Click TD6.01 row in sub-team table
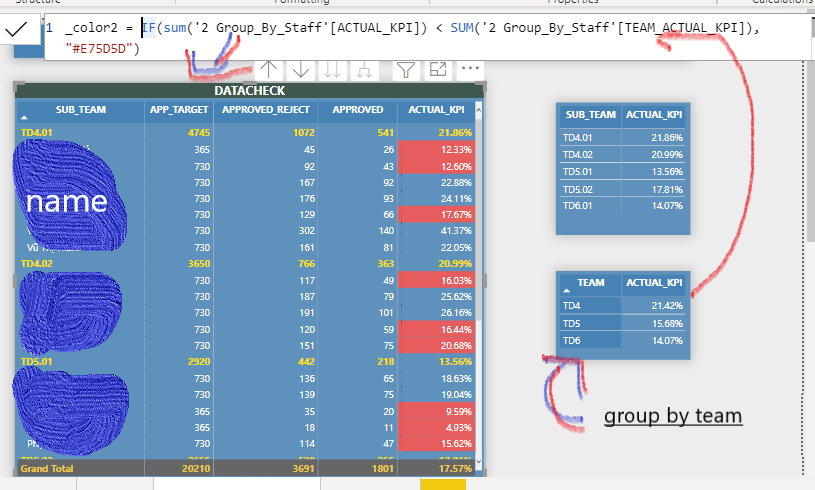 623,205
